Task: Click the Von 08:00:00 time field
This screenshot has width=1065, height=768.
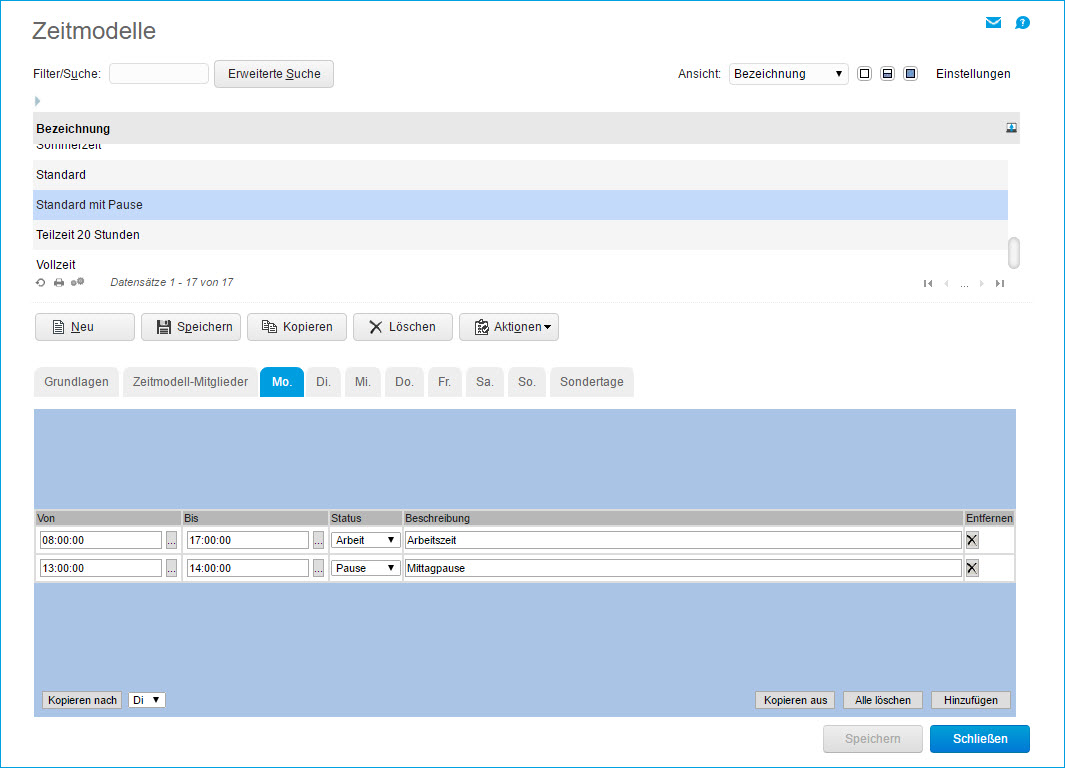Action: click(x=101, y=541)
